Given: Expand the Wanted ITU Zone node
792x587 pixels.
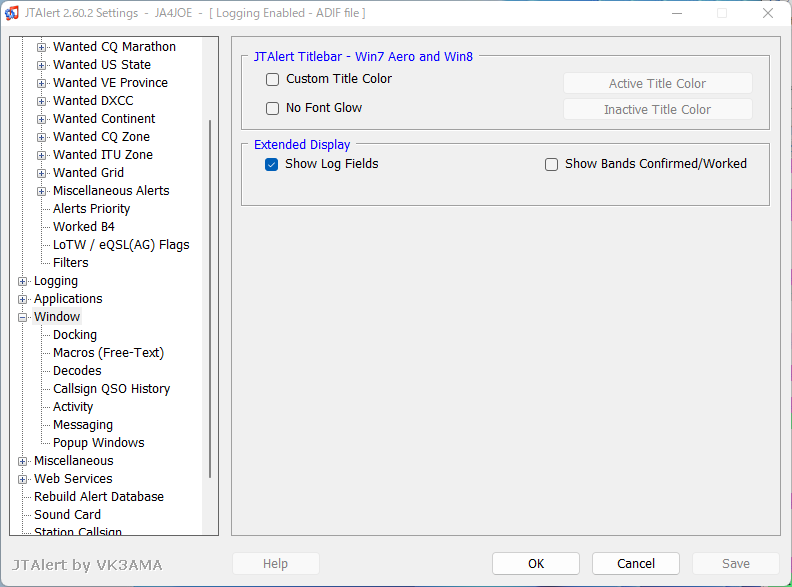Looking at the screenshot, I should click(41, 155).
